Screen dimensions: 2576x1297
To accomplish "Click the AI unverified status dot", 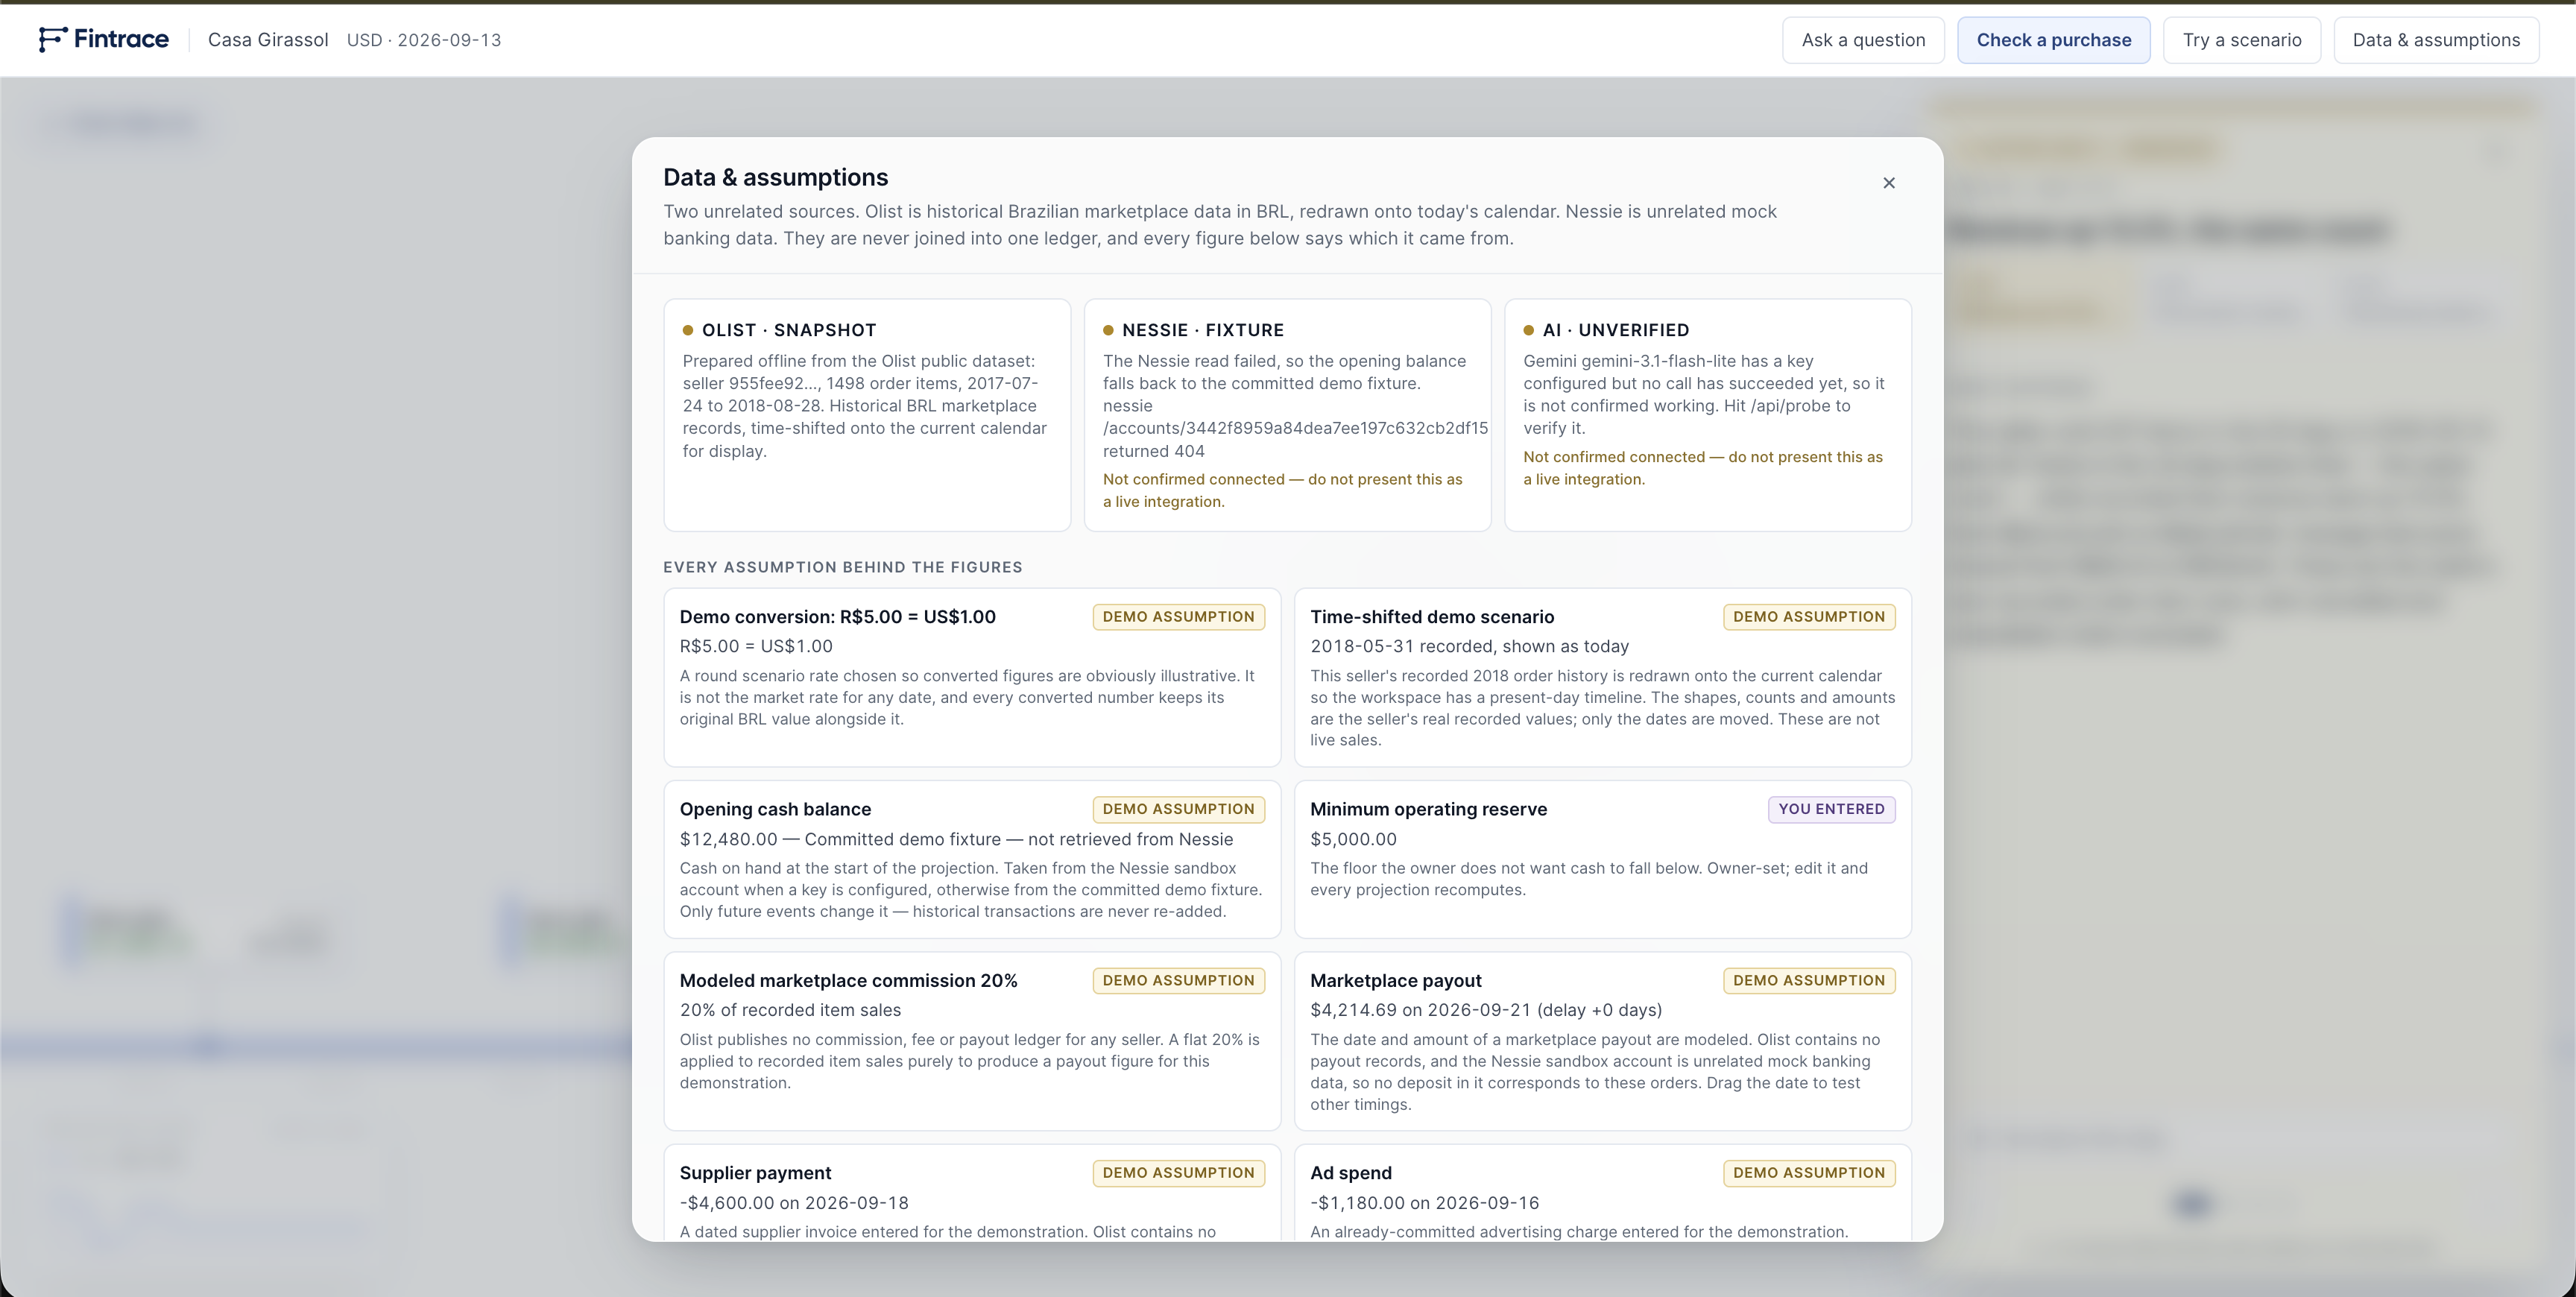I will coord(1528,330).
